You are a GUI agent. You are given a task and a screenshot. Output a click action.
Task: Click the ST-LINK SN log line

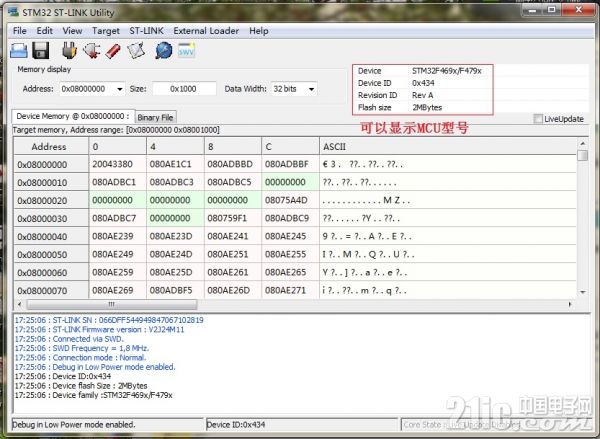pos(109,320)
